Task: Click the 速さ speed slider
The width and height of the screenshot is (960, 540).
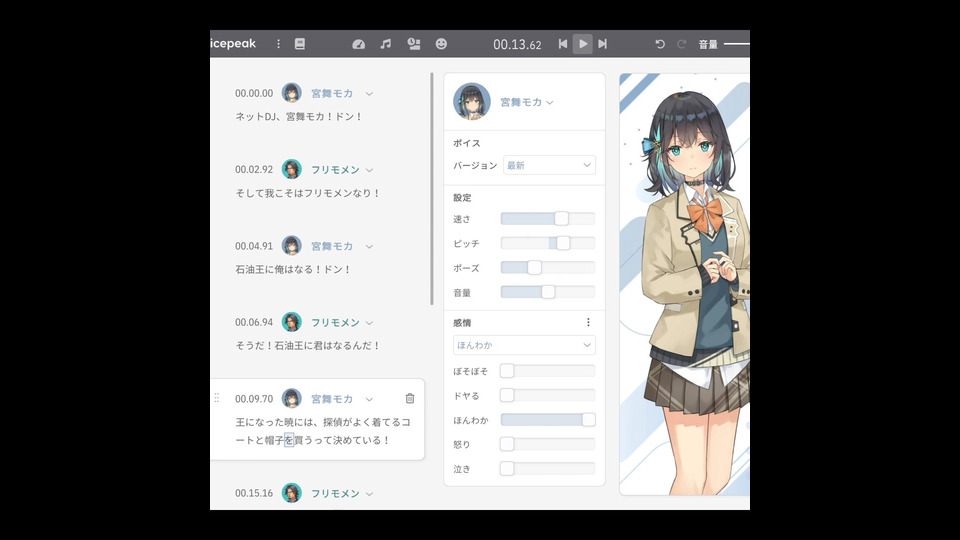Action: (x=548, y=219)
